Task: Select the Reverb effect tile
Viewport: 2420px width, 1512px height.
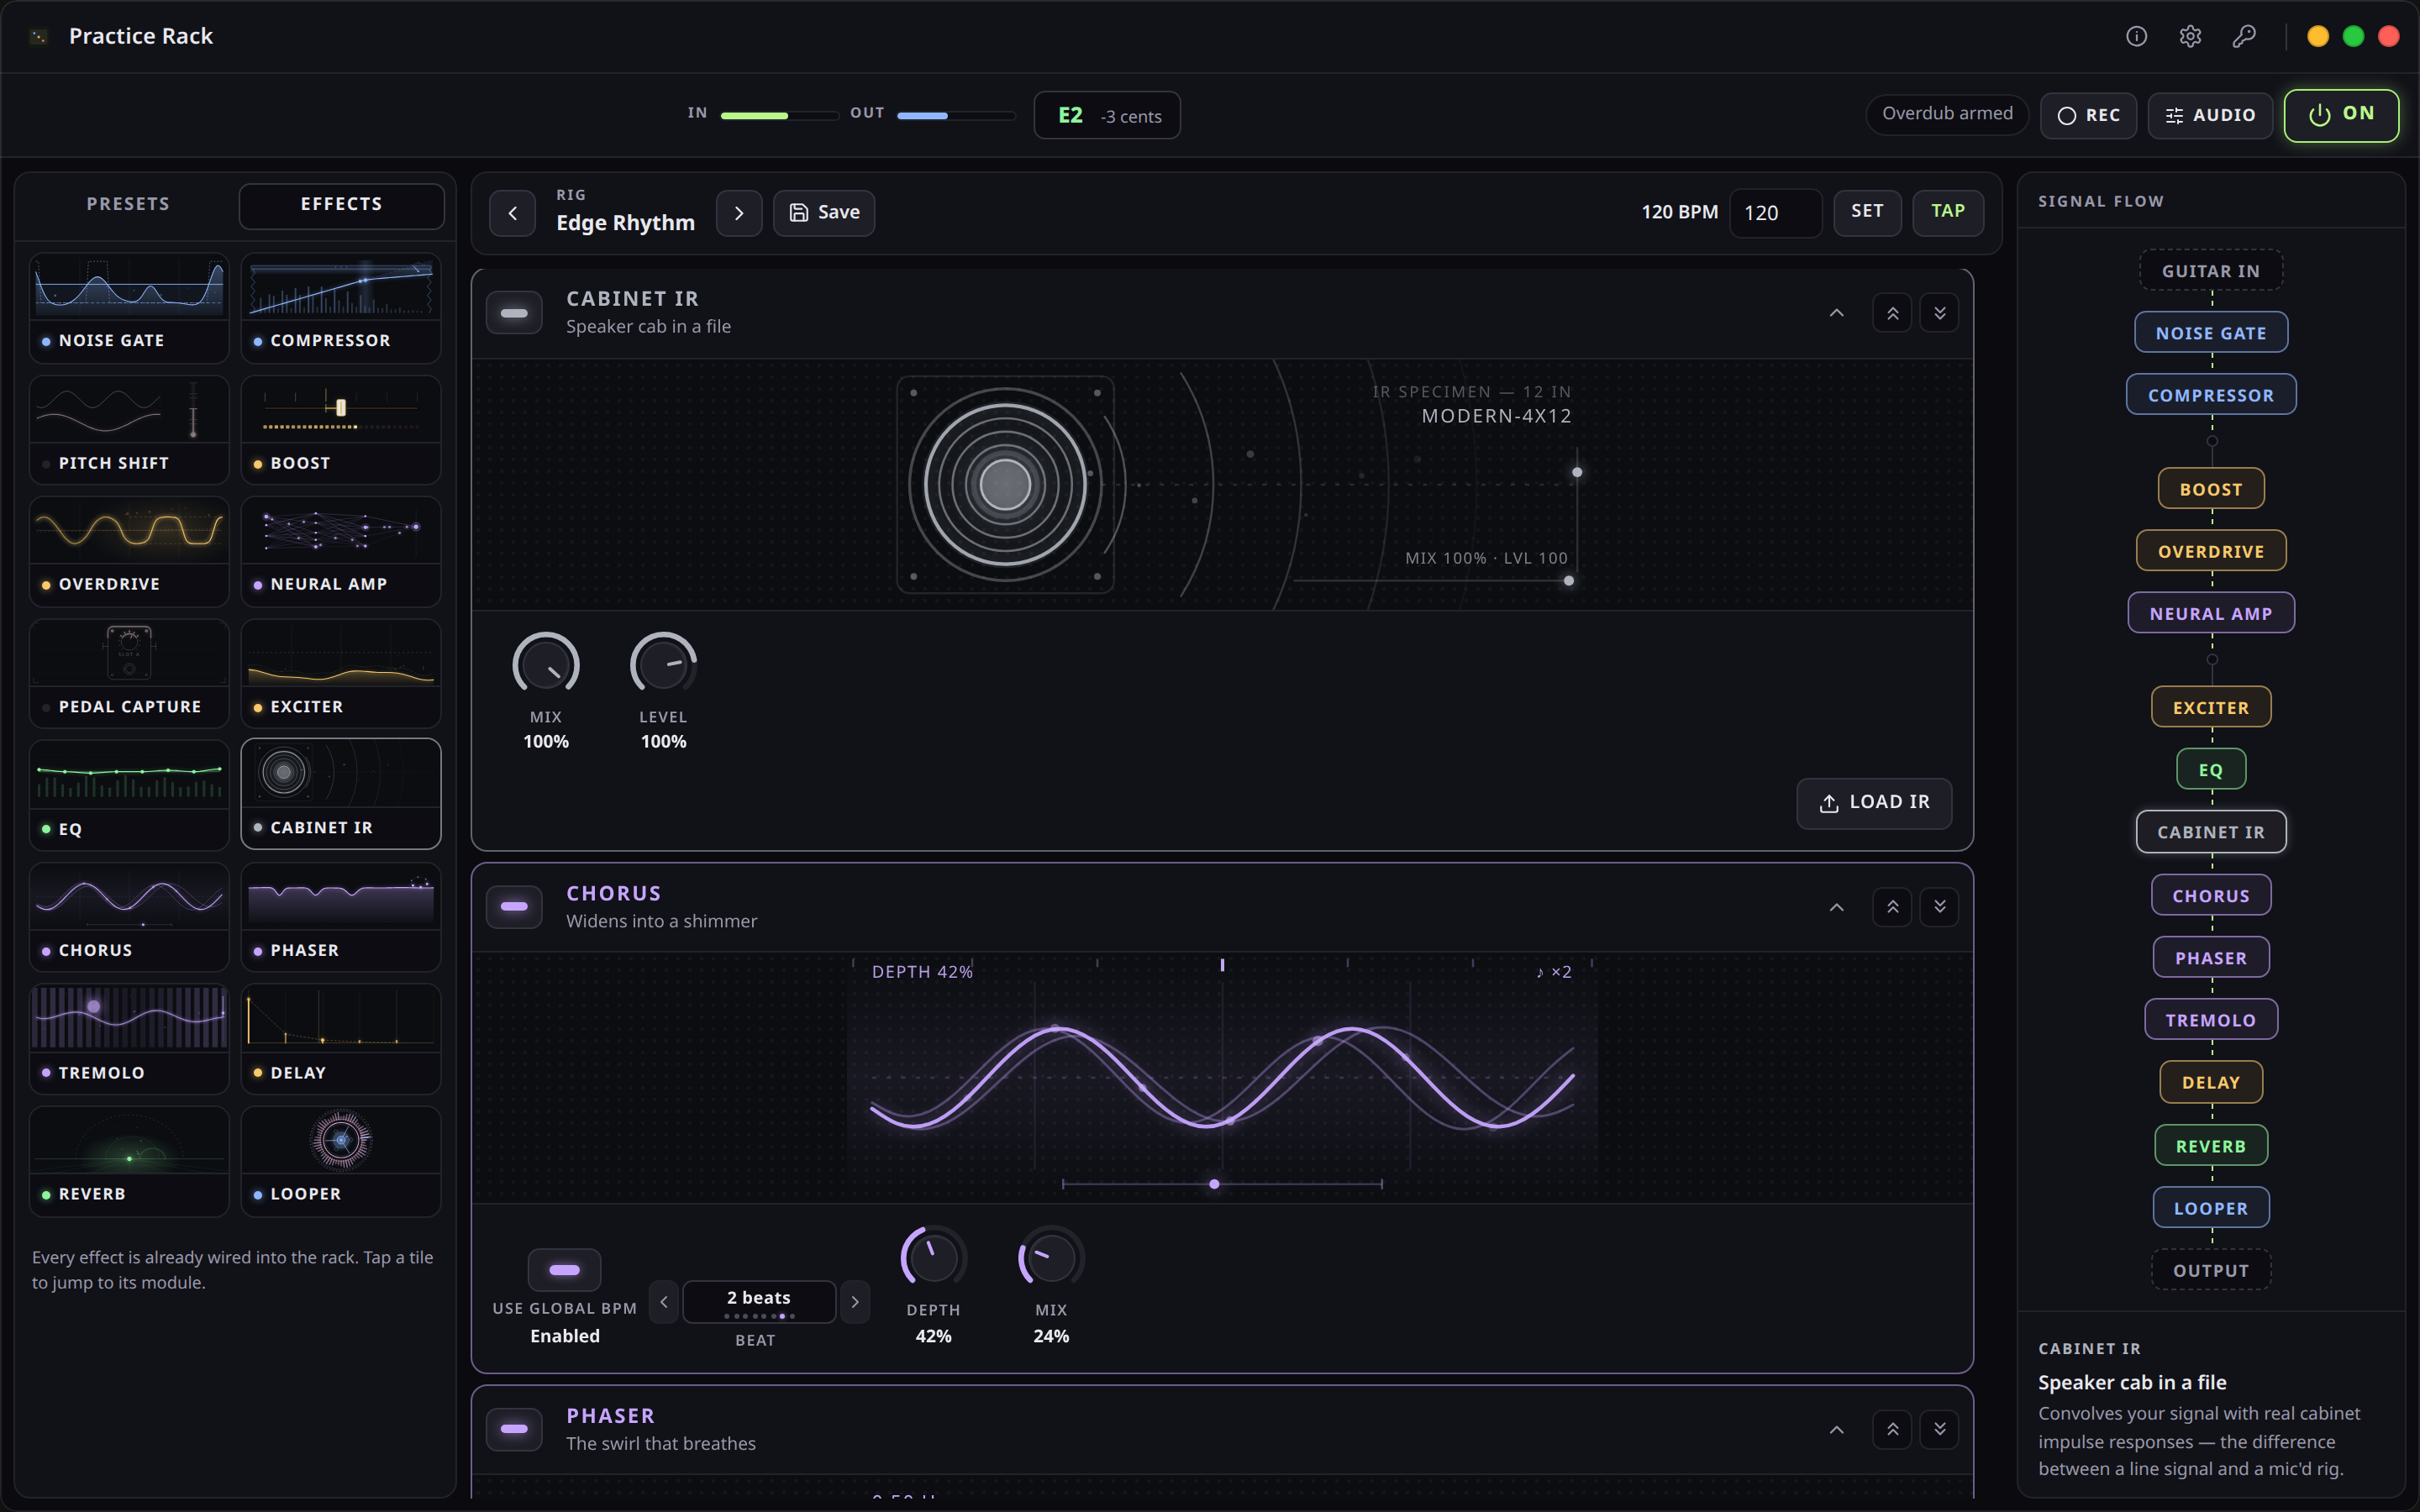Action: (129, 1162)
